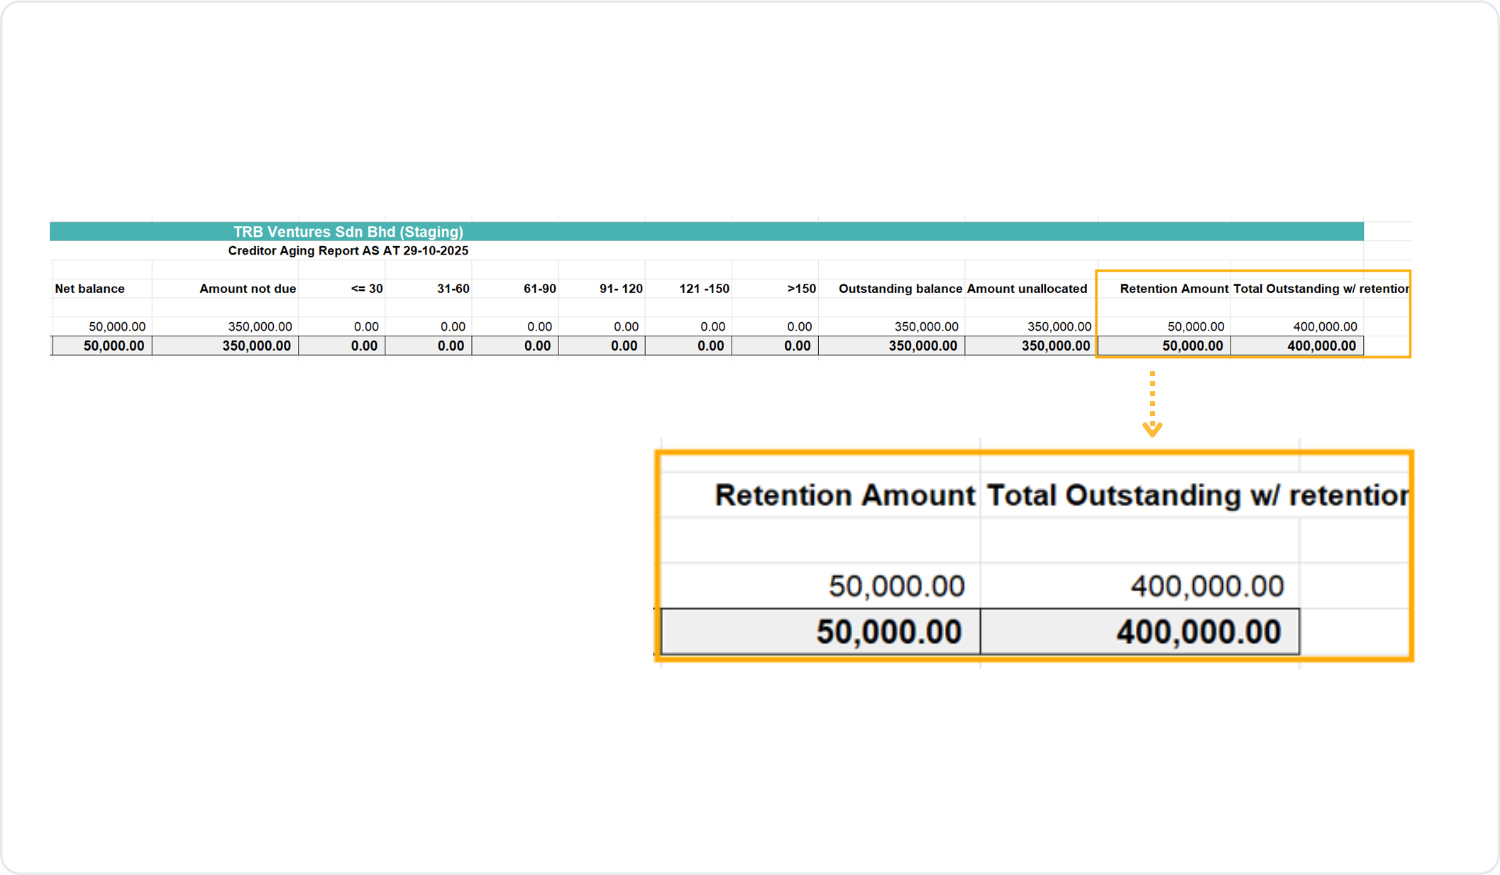Select the "31-60" aging header

(453, 289)
